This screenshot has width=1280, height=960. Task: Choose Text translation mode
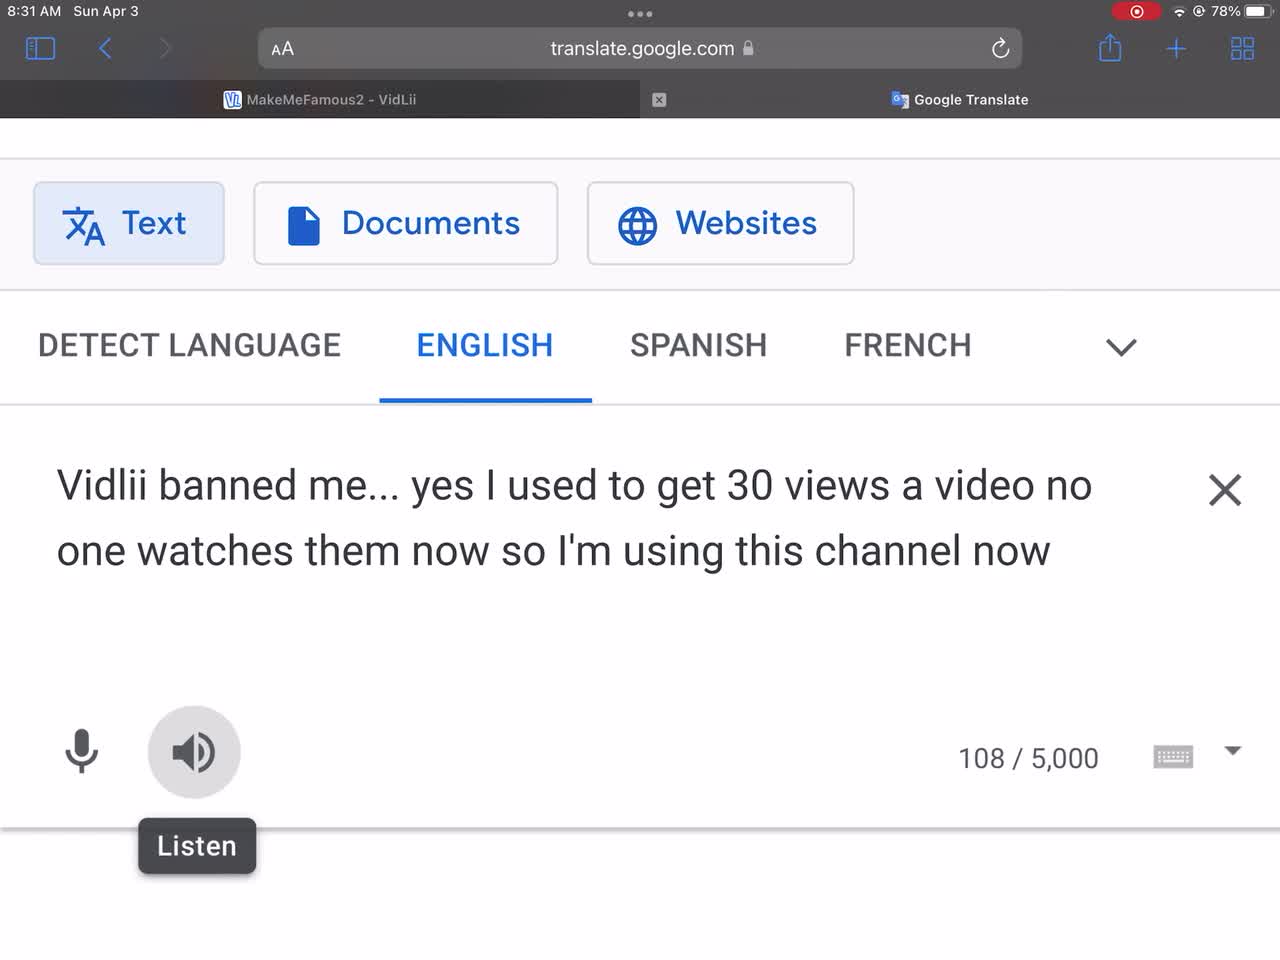[129, 223]
